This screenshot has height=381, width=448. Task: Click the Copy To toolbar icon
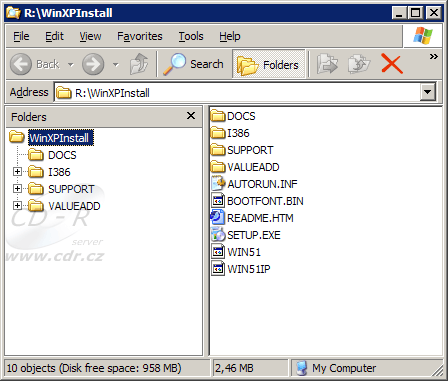click(x=359, y=64)
